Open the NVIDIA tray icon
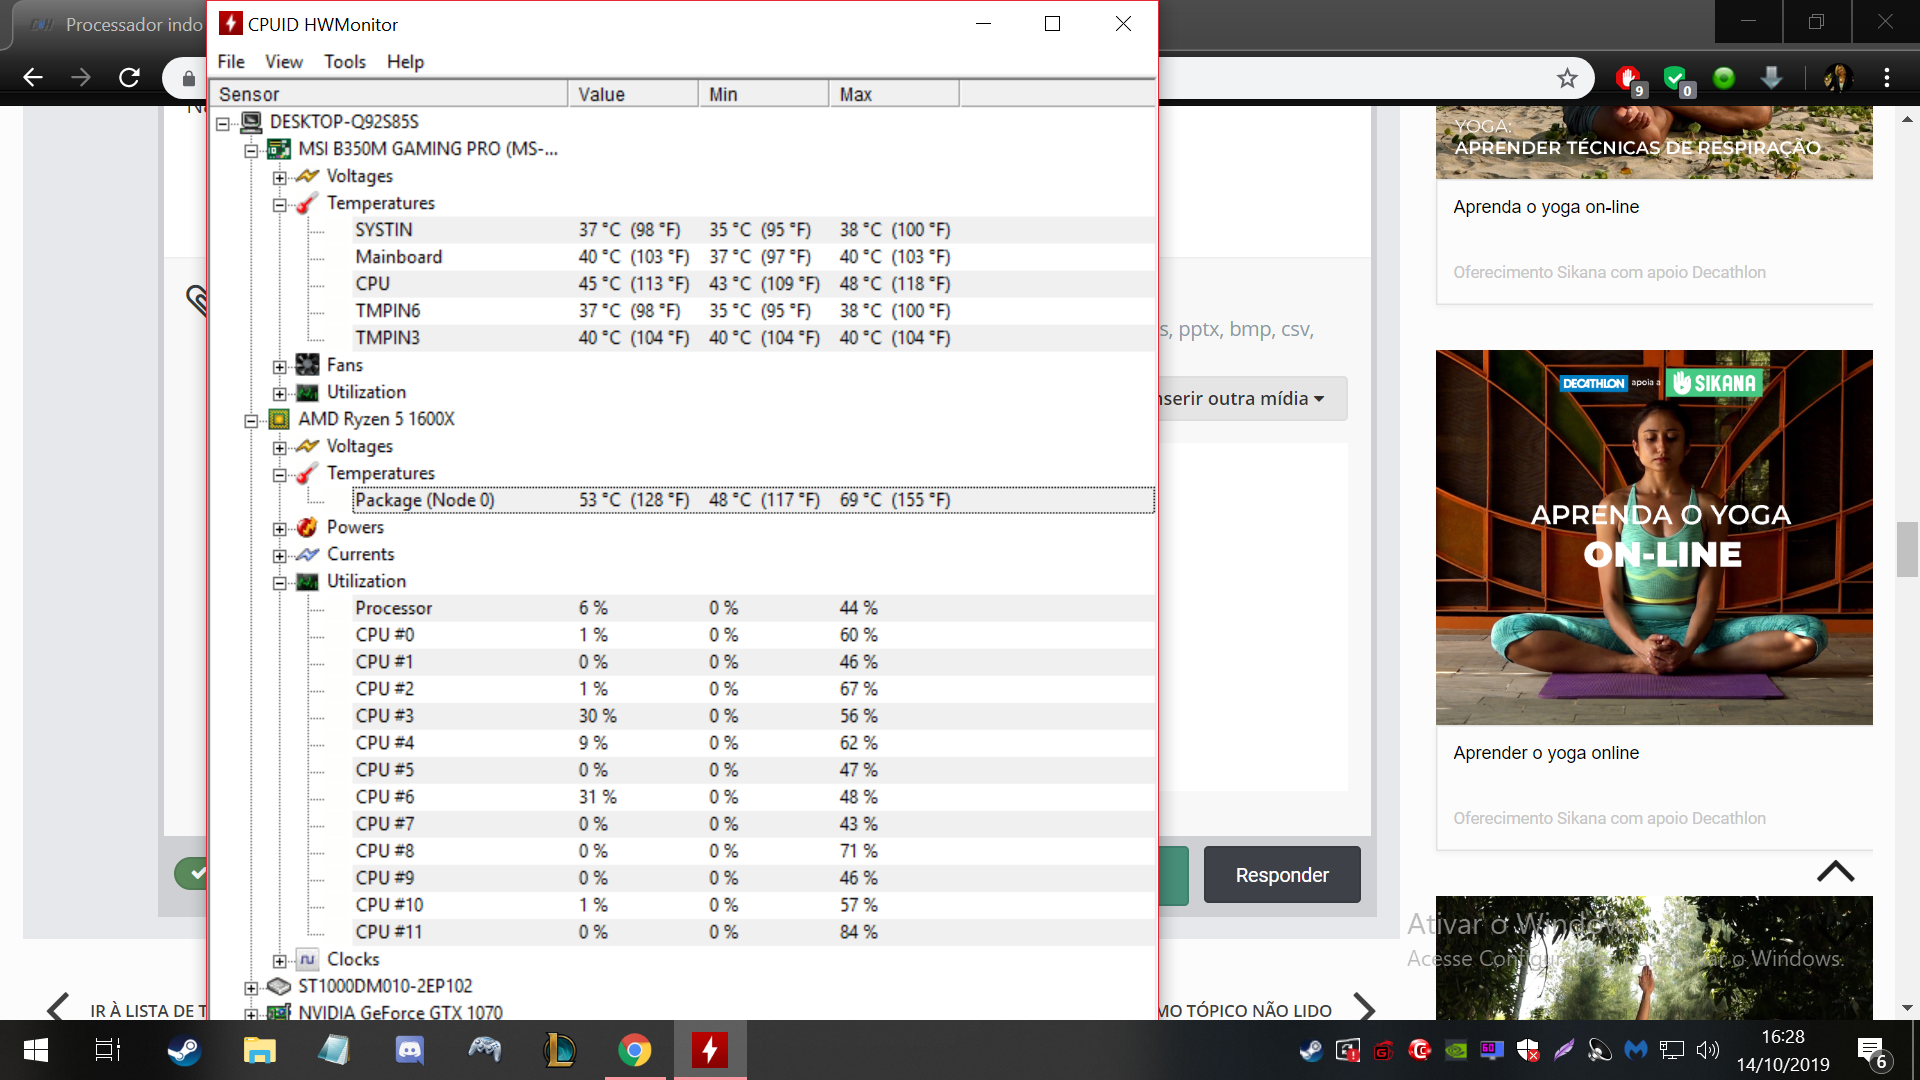The image size is (1920, 1080). click(1457, 1050)
